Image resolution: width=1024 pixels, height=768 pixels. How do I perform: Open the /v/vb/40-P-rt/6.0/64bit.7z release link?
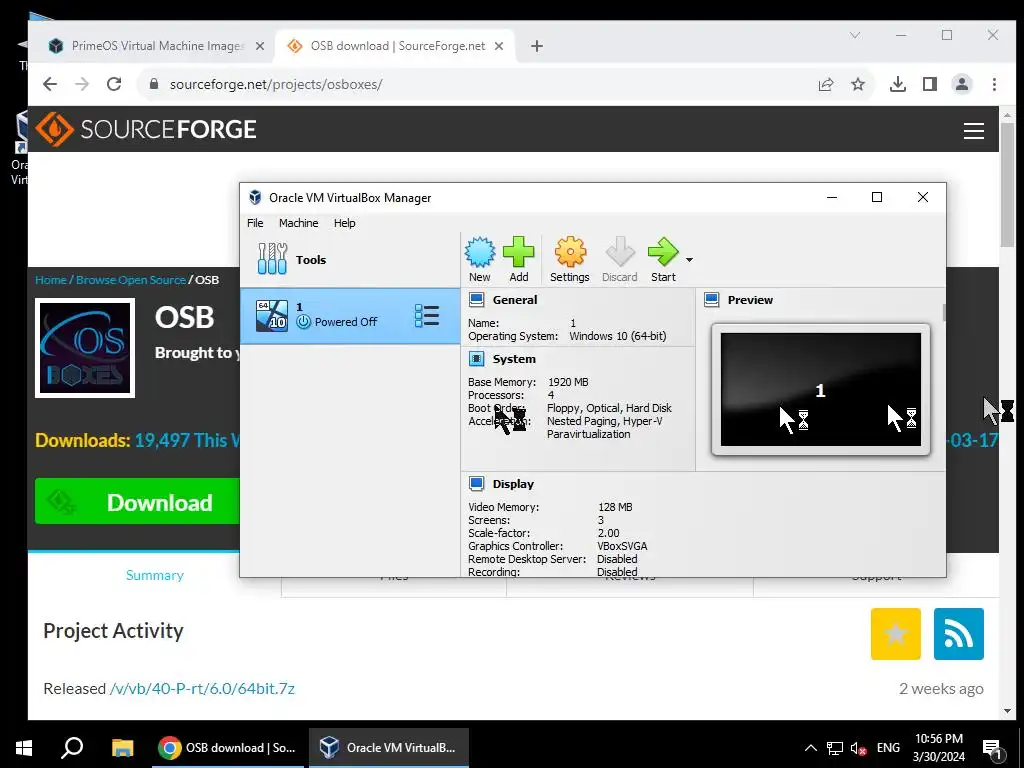pyautogui.click(x=202, y=688)
